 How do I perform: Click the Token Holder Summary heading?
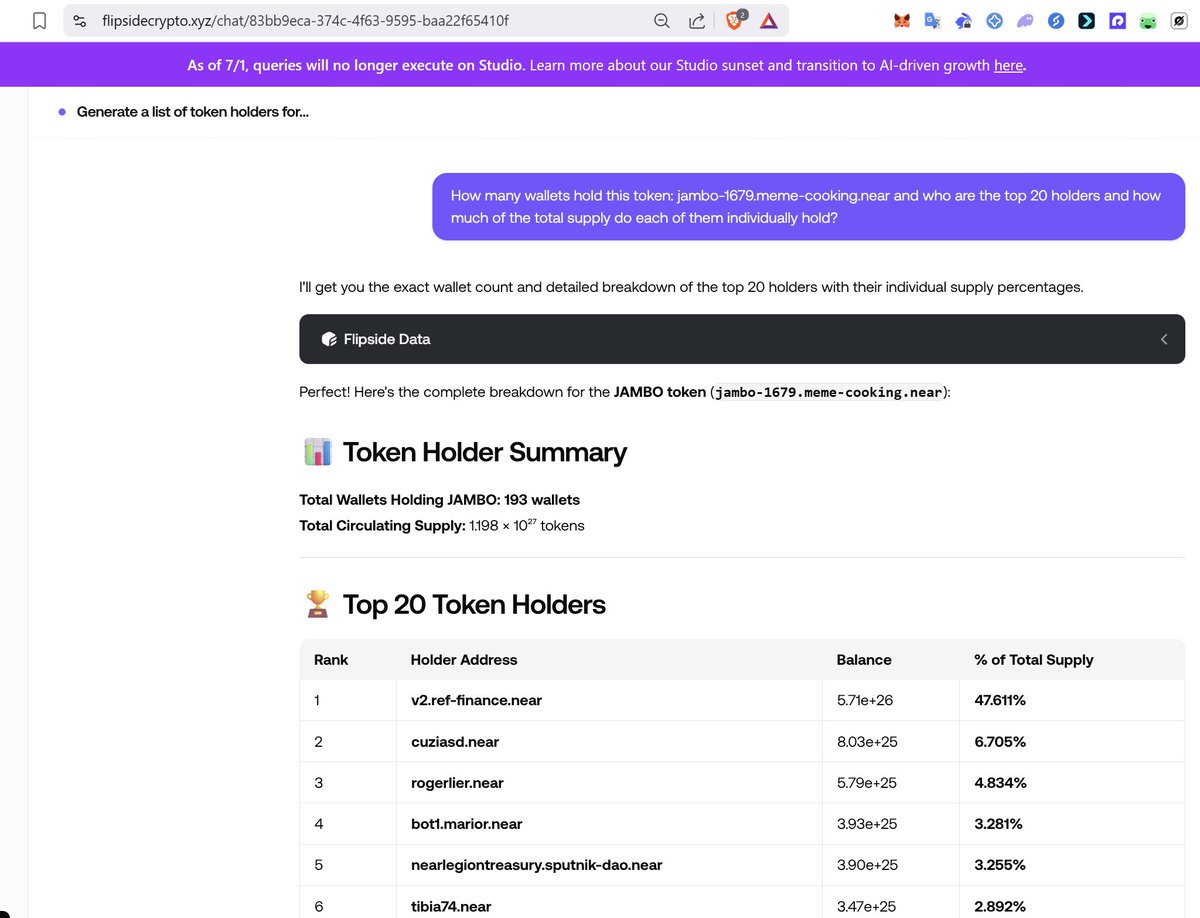tap(484, 452)
